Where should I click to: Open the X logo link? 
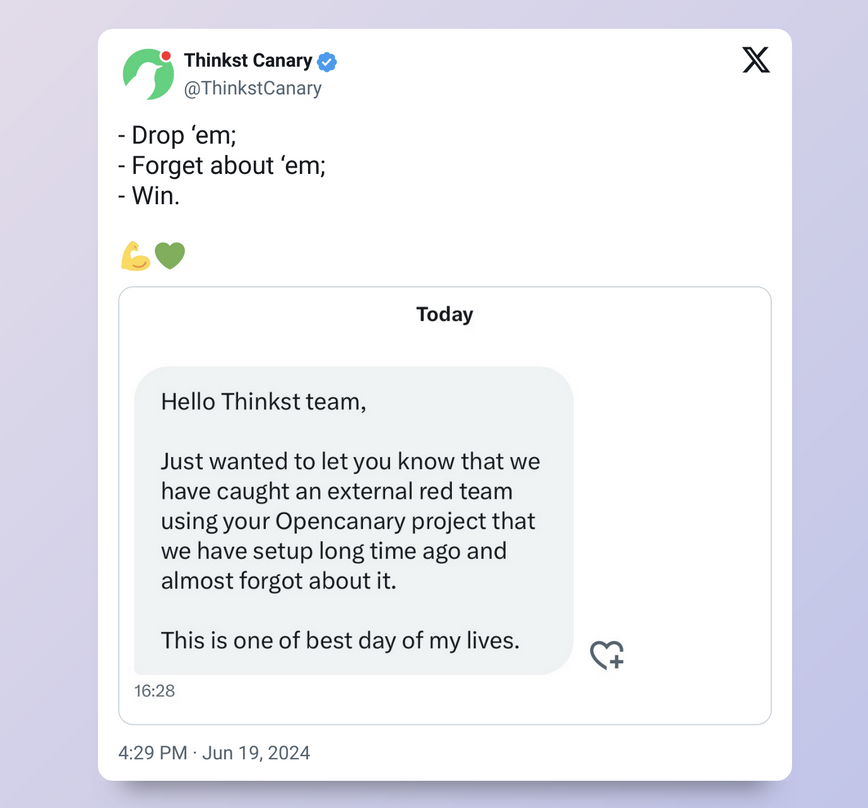point(756,61)
